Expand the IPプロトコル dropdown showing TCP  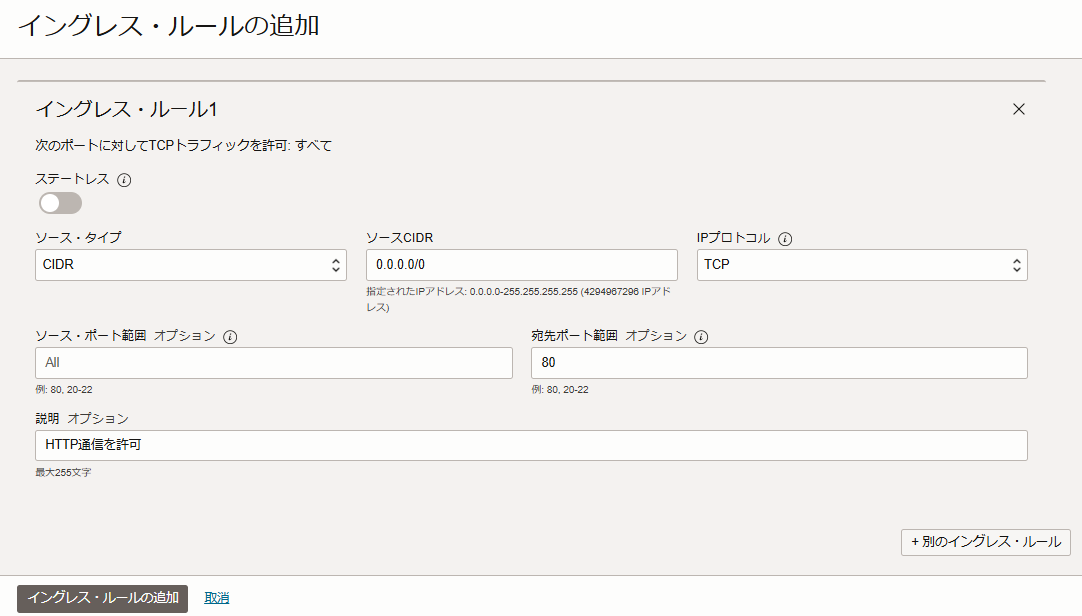click(861, 265)
